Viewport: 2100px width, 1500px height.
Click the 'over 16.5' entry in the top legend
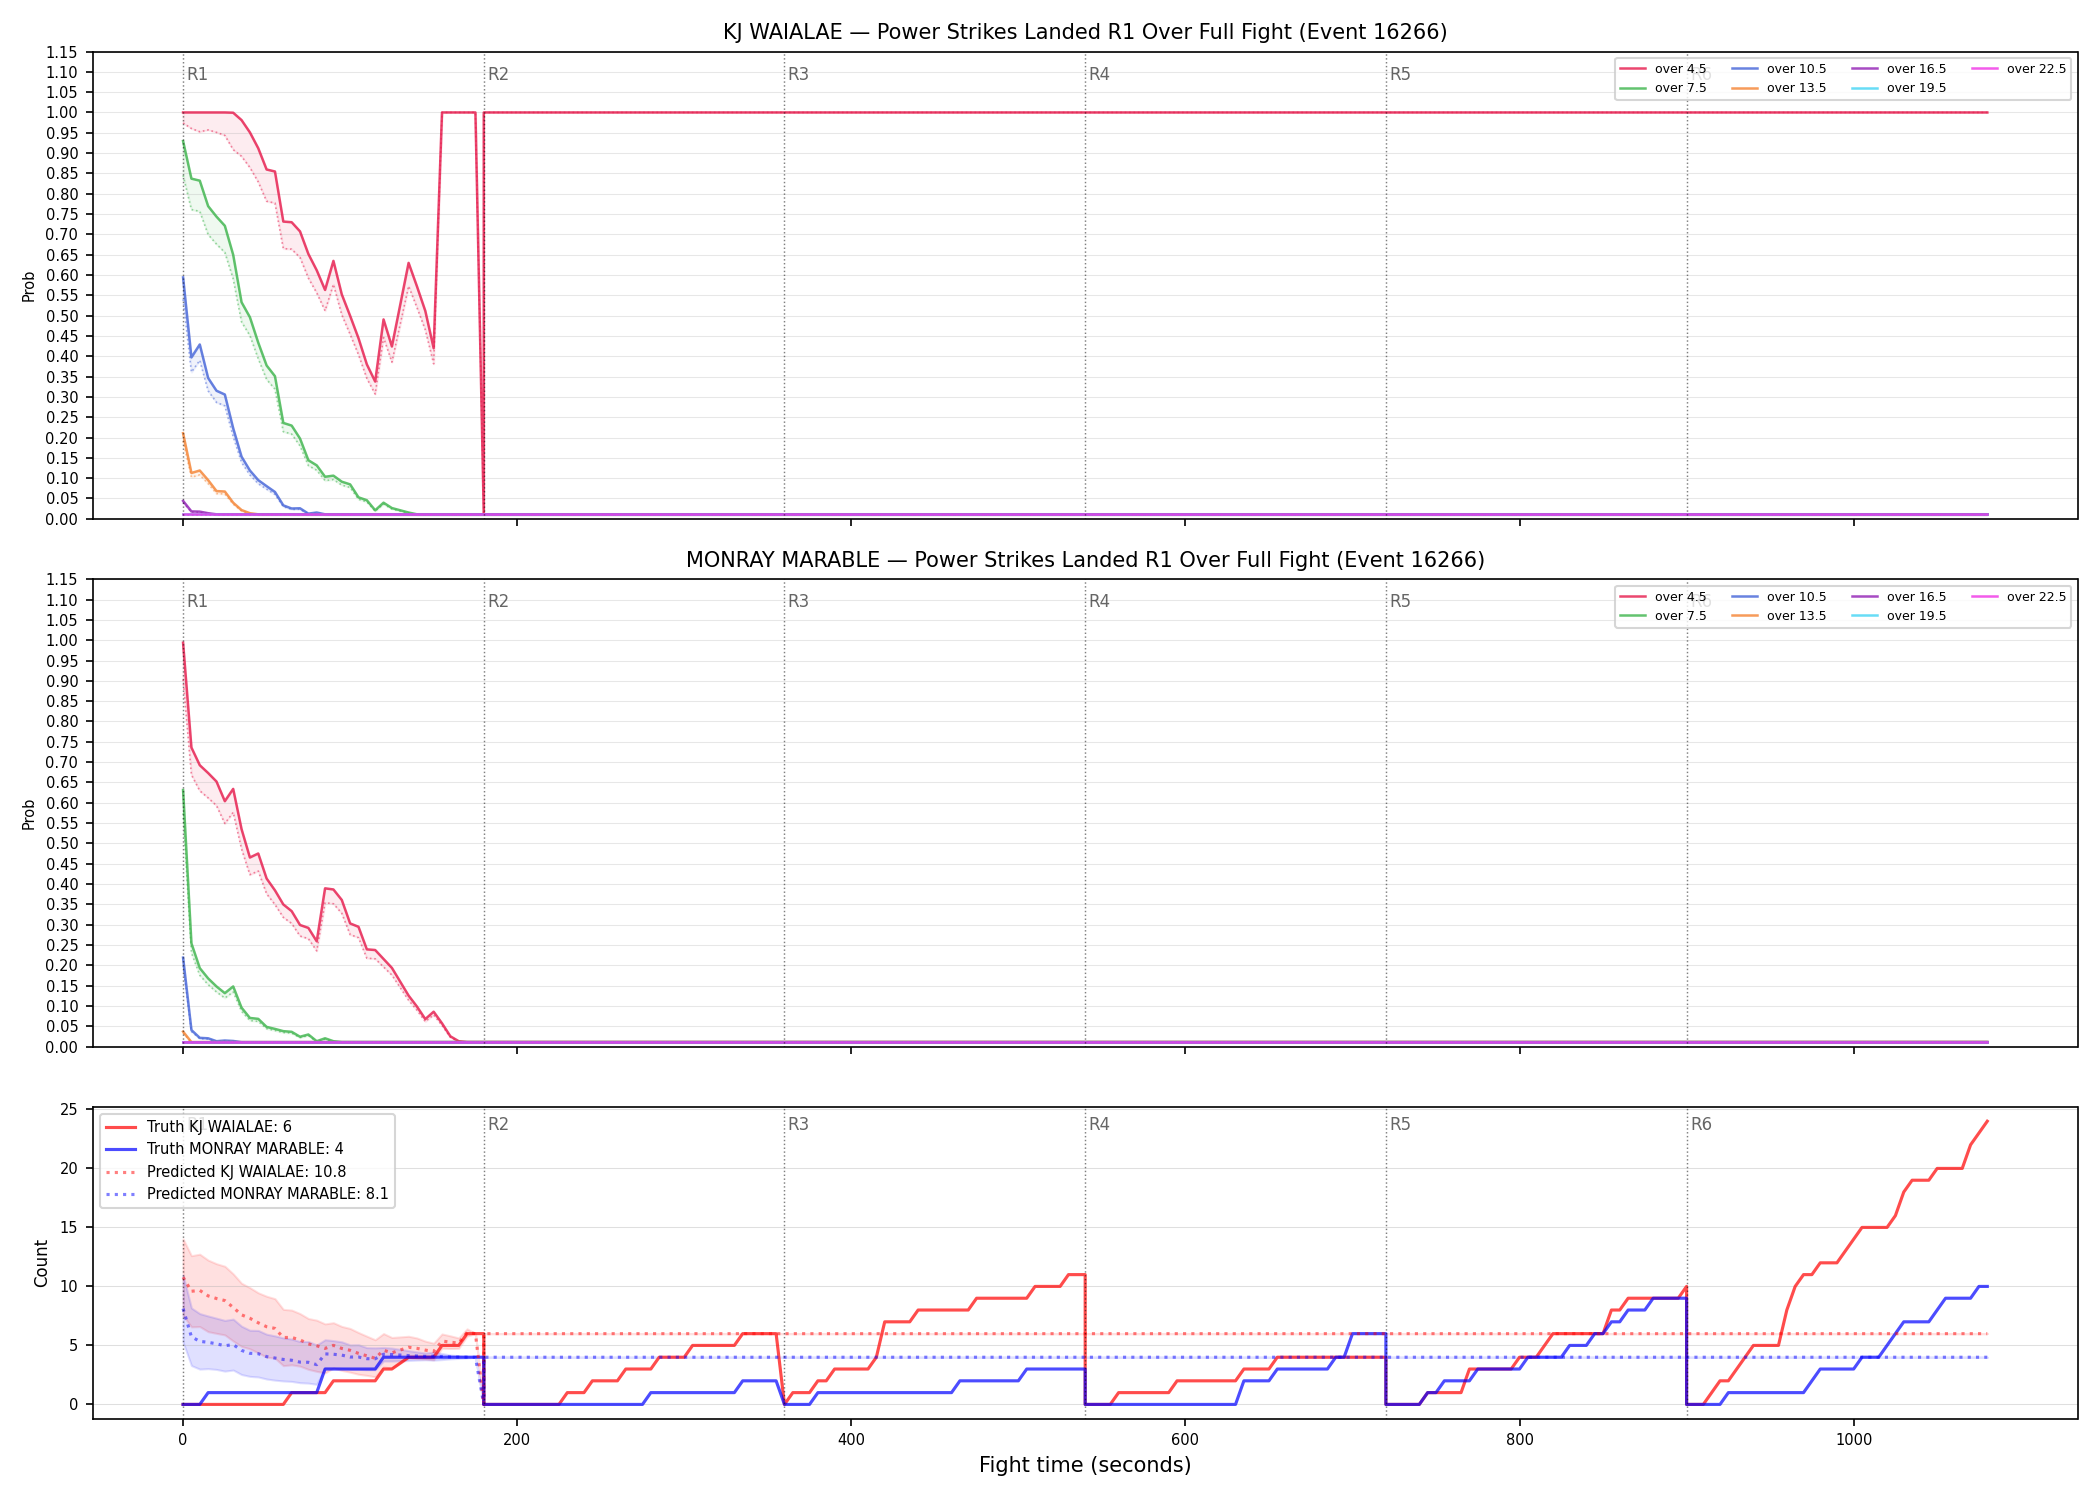[1898, 69]
